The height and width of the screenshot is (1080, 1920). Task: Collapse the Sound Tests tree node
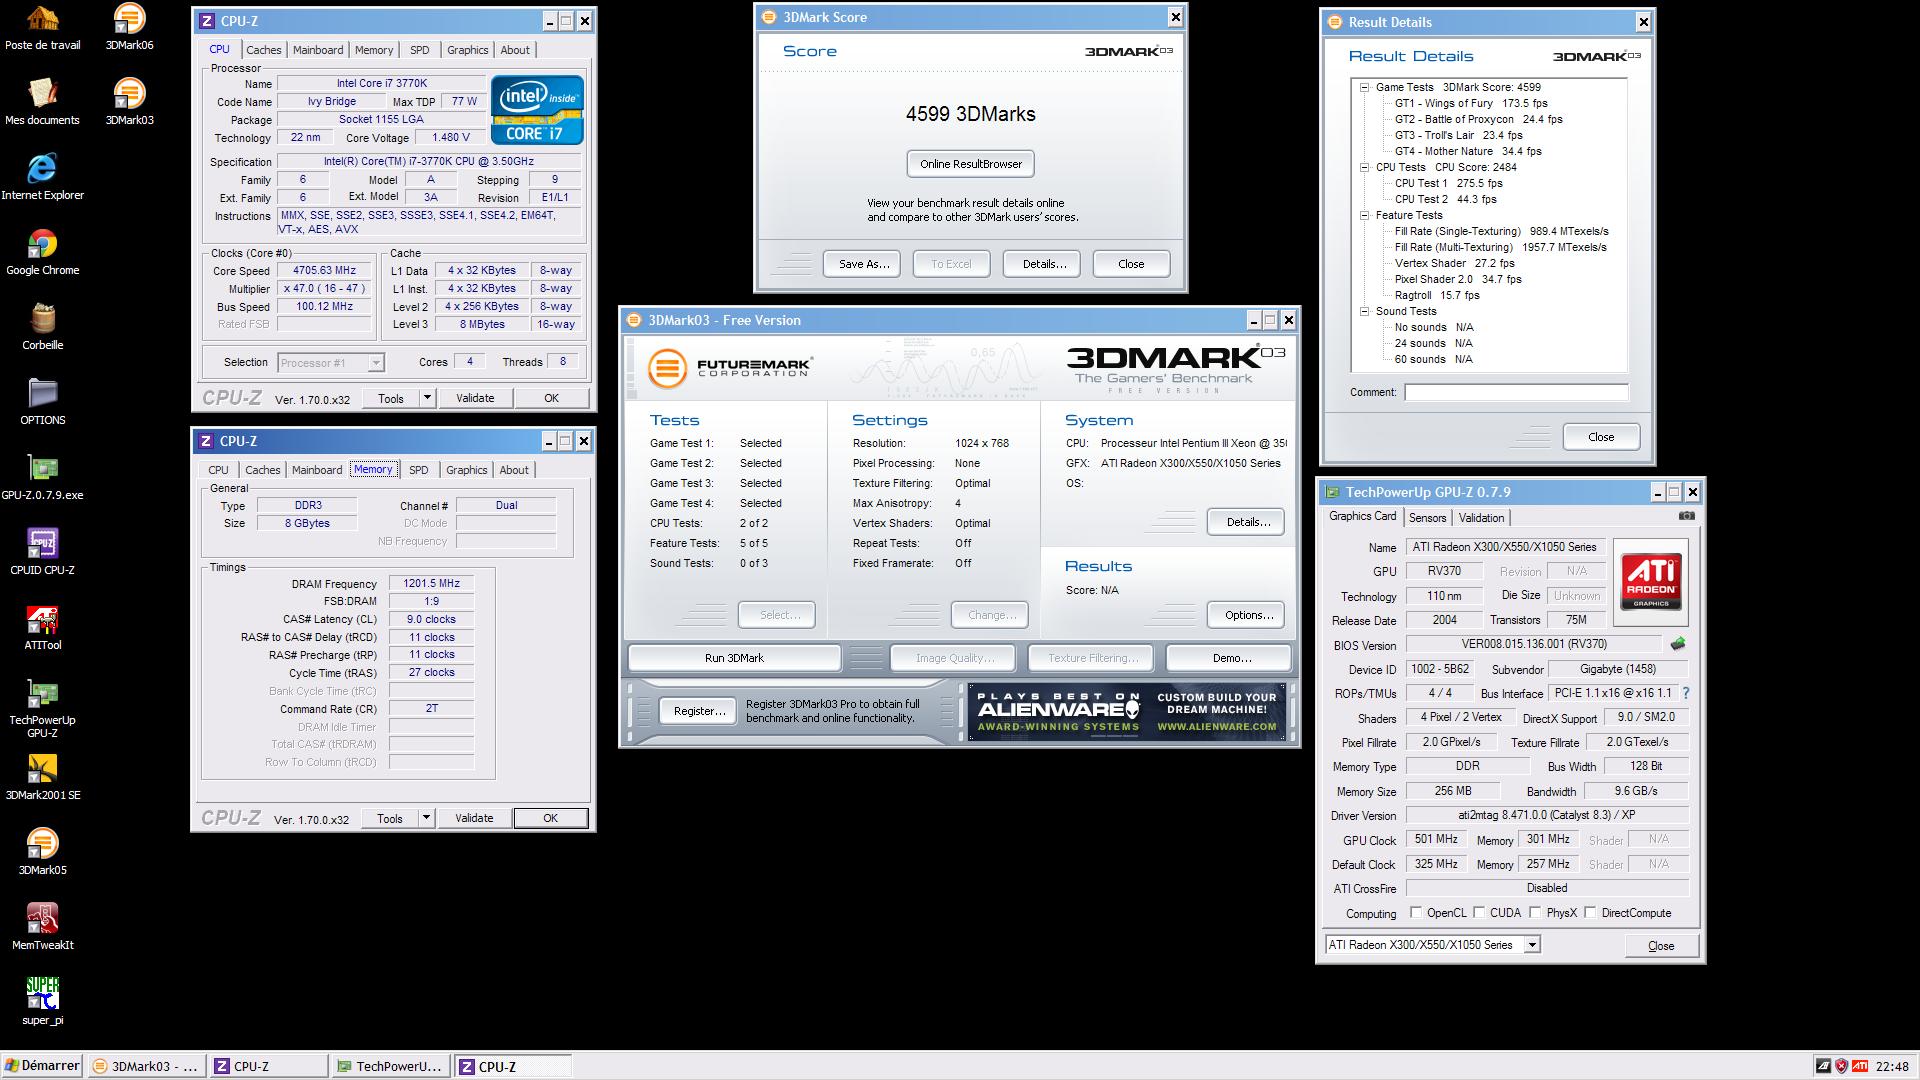[1364, 311]
